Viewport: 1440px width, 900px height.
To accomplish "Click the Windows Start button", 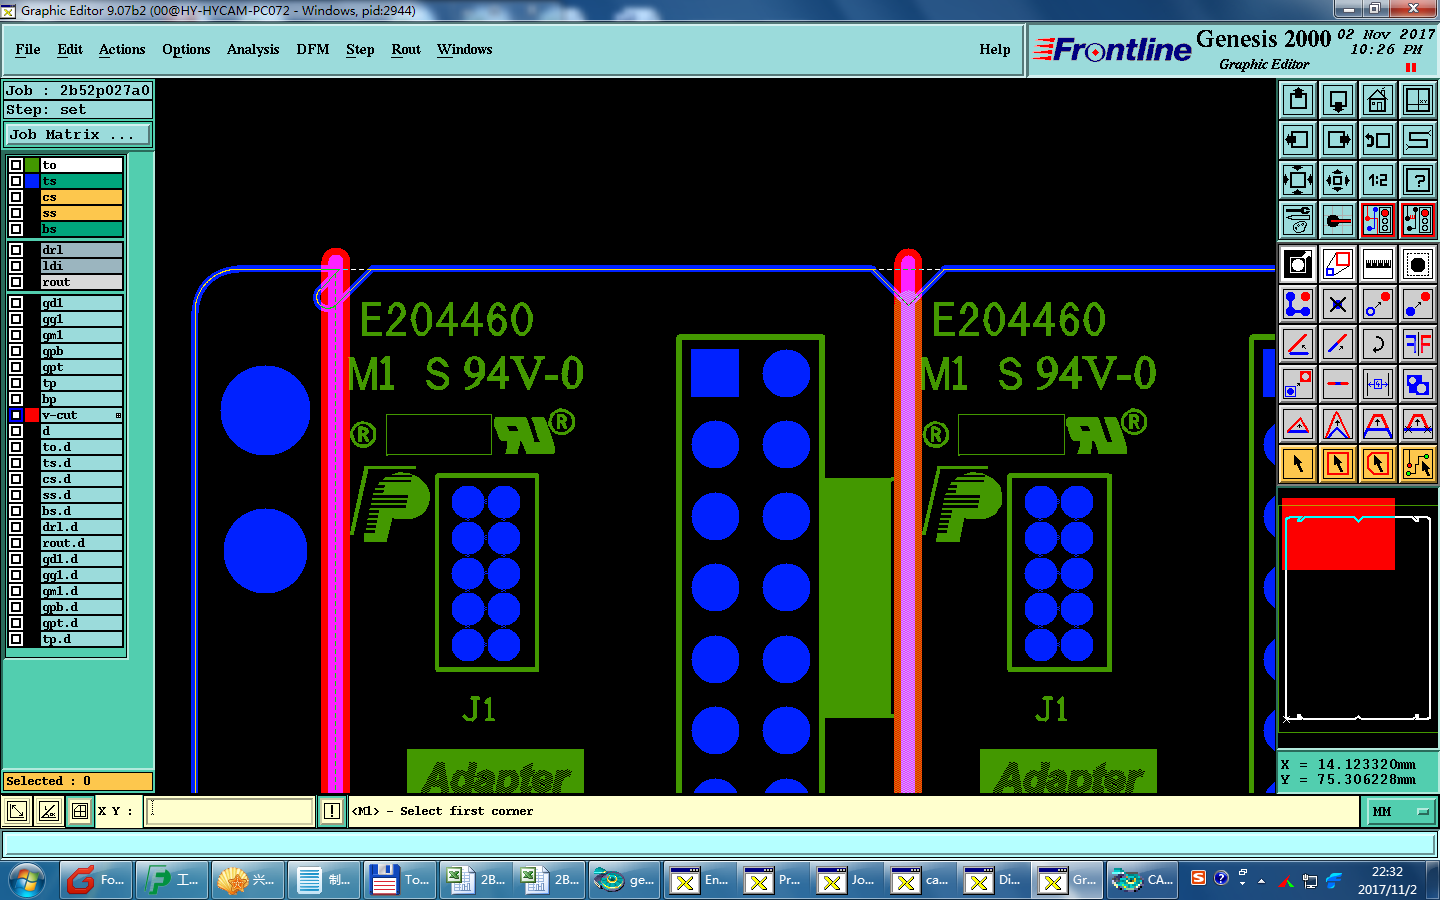I will pyautogui.click(x=27, y=880).
